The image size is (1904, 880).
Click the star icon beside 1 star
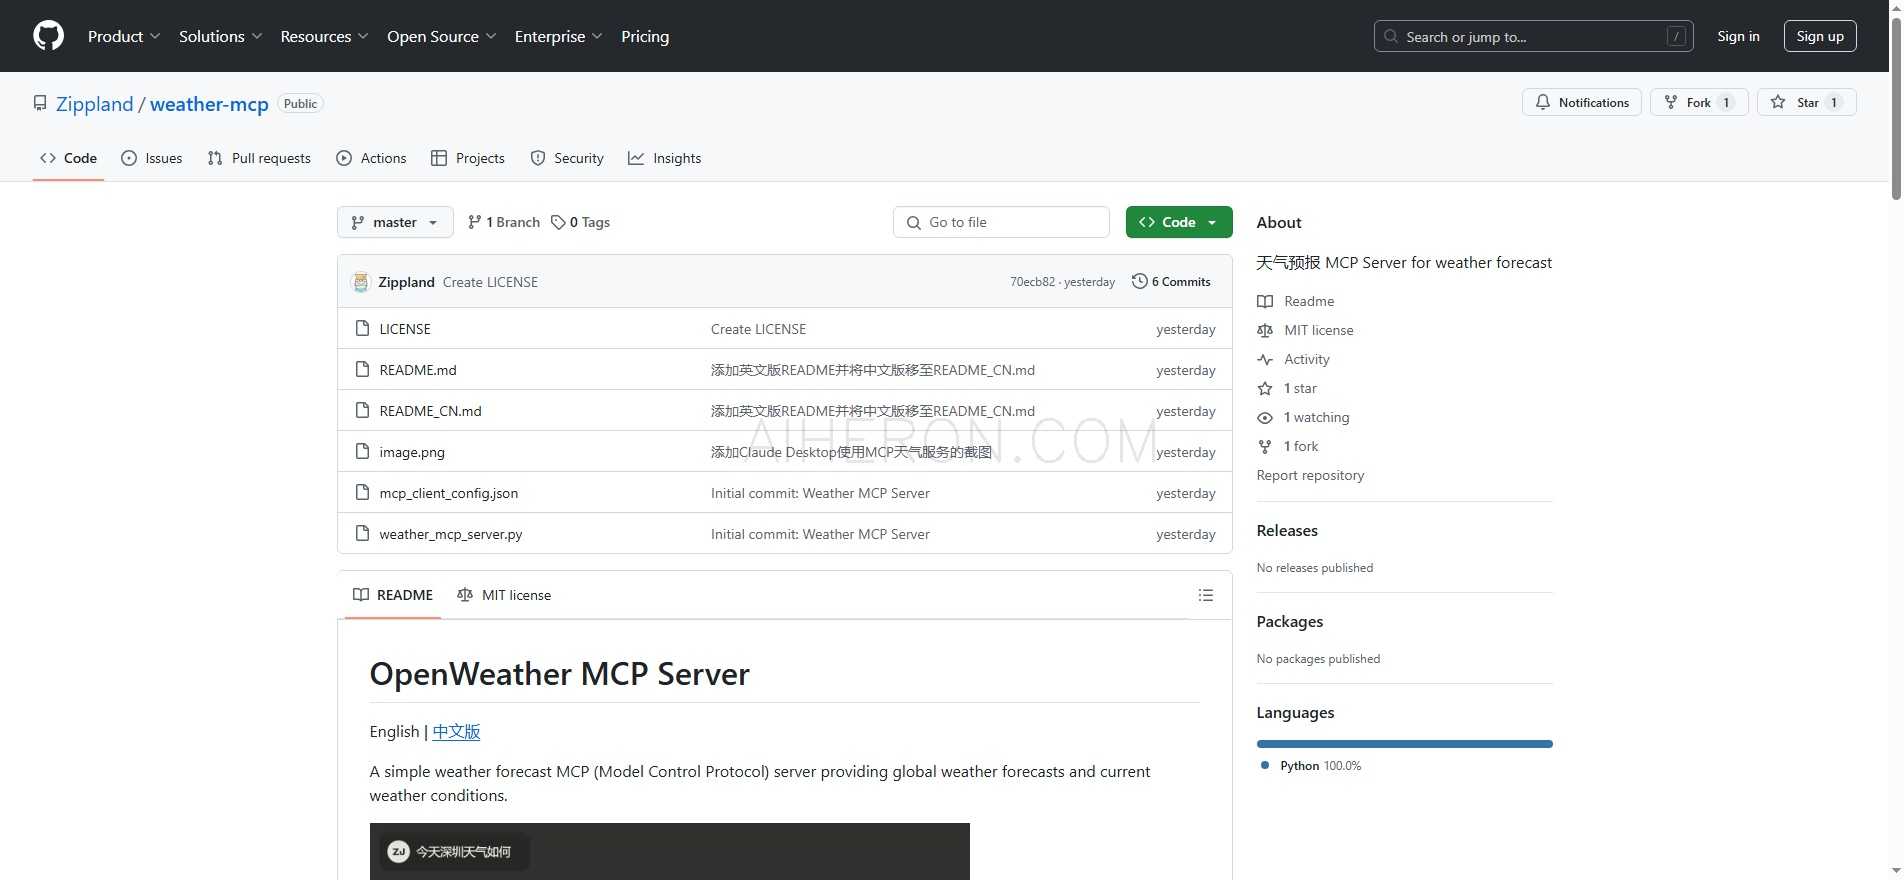click(1265, 388)
